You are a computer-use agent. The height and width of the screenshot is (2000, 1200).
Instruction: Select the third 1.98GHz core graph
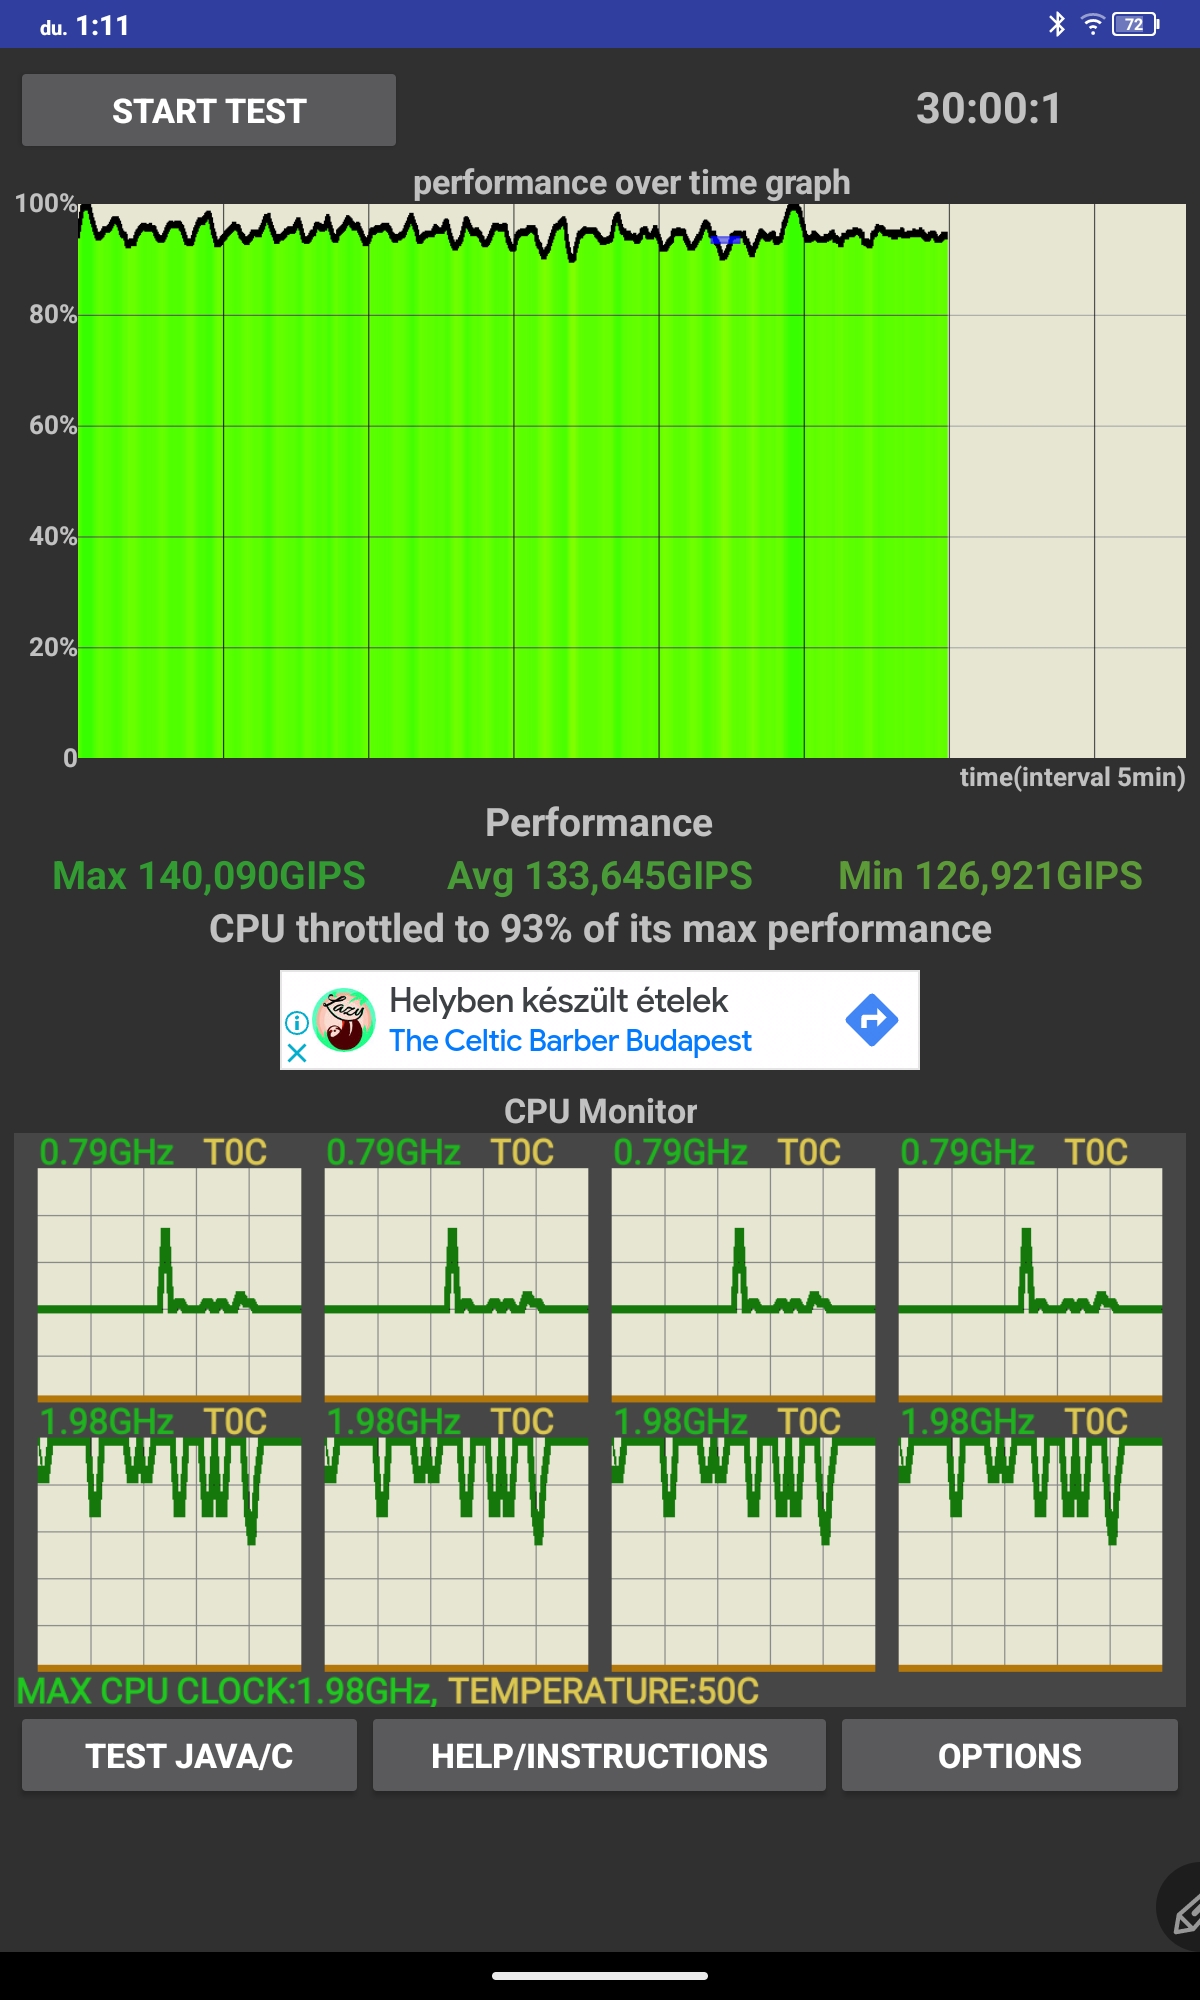743,1554
